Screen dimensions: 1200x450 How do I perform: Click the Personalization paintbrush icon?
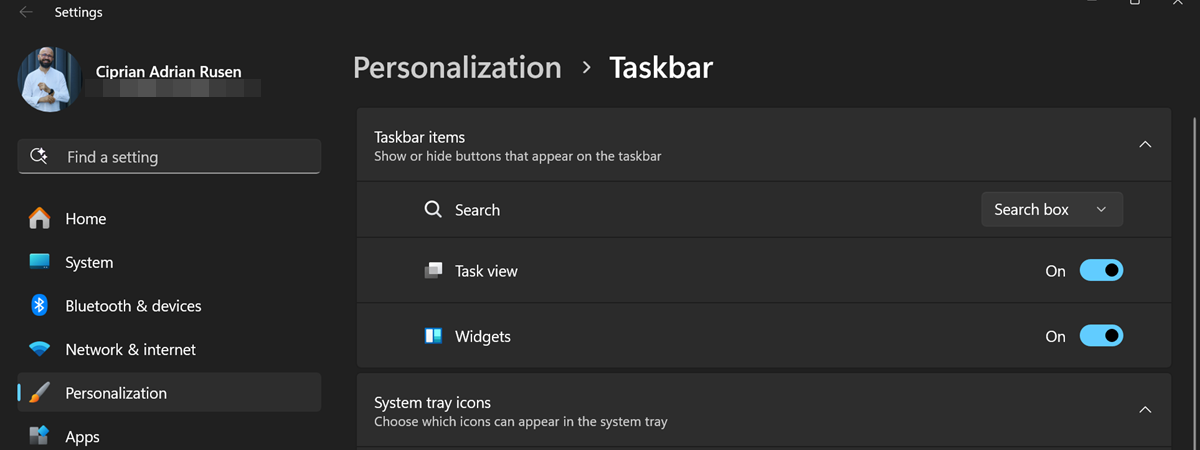(x=39, y=393)
